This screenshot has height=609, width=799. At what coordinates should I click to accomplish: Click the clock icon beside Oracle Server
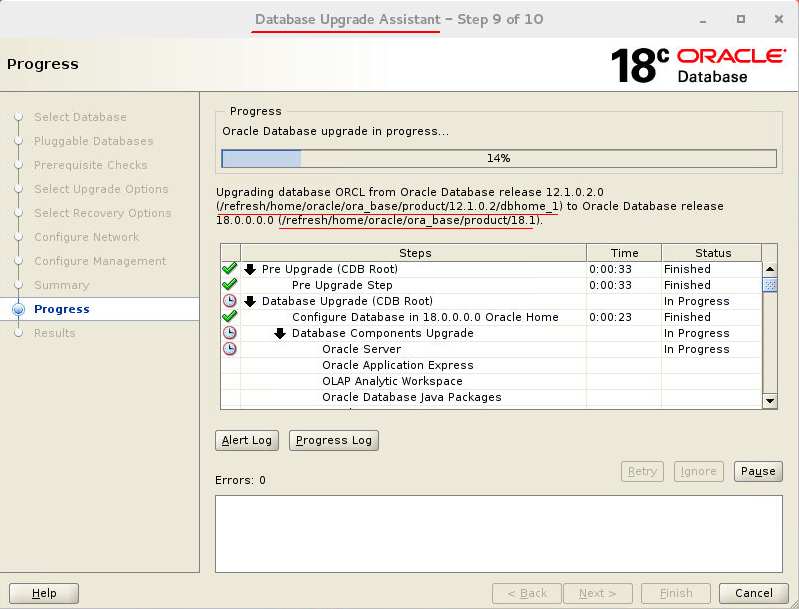(230, 349)
